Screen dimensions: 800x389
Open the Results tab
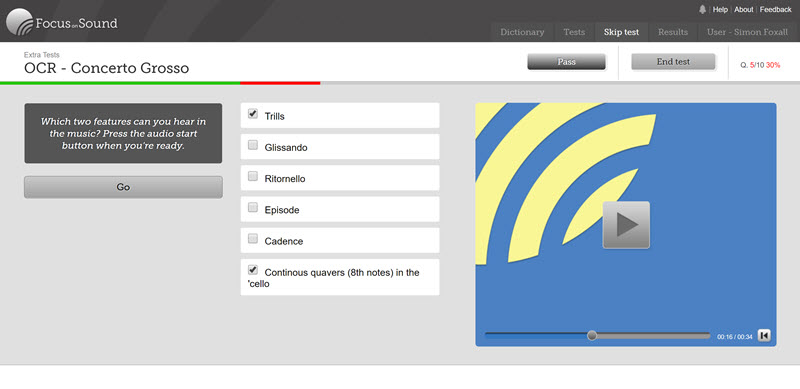point(673,32)
